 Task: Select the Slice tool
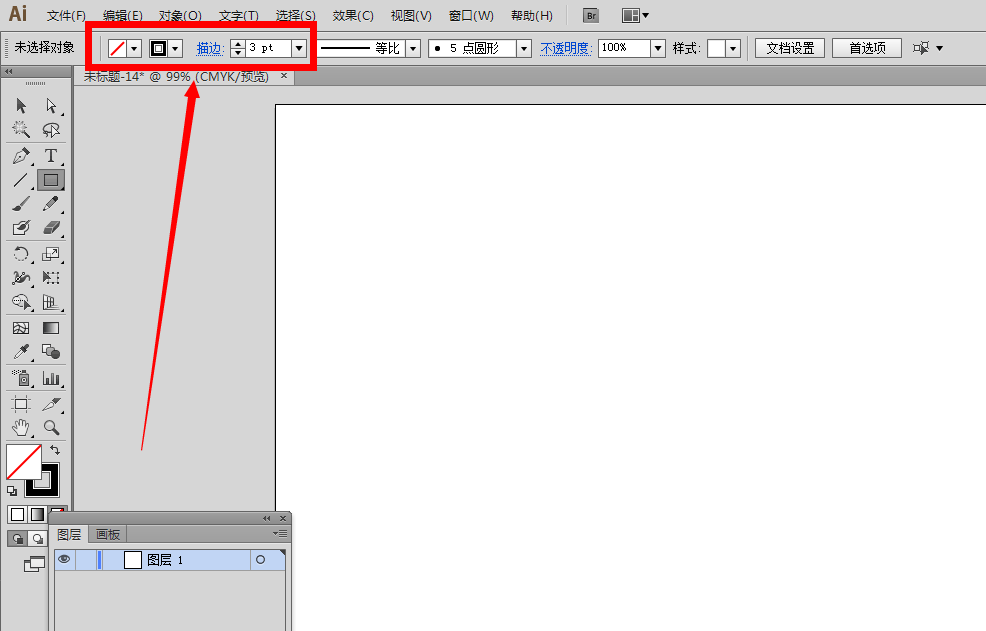tap(51, 404)
